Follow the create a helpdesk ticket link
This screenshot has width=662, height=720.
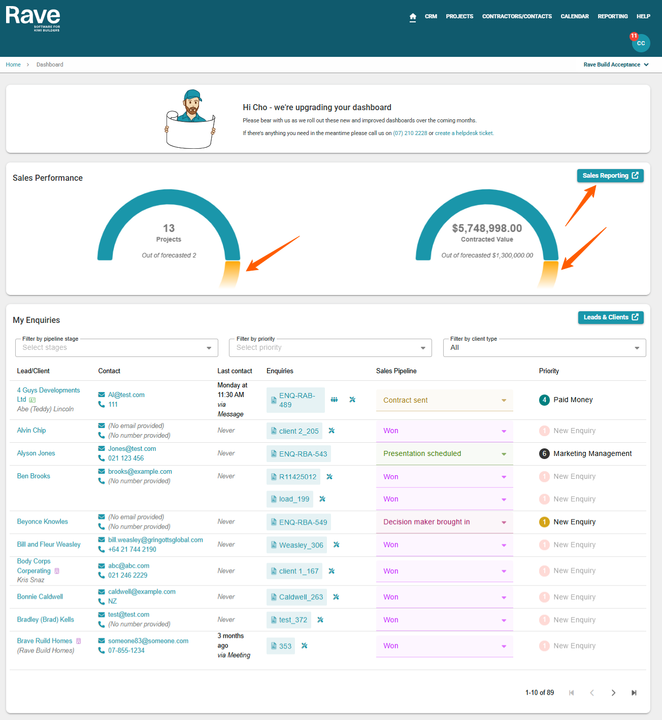tap(464, 133)
